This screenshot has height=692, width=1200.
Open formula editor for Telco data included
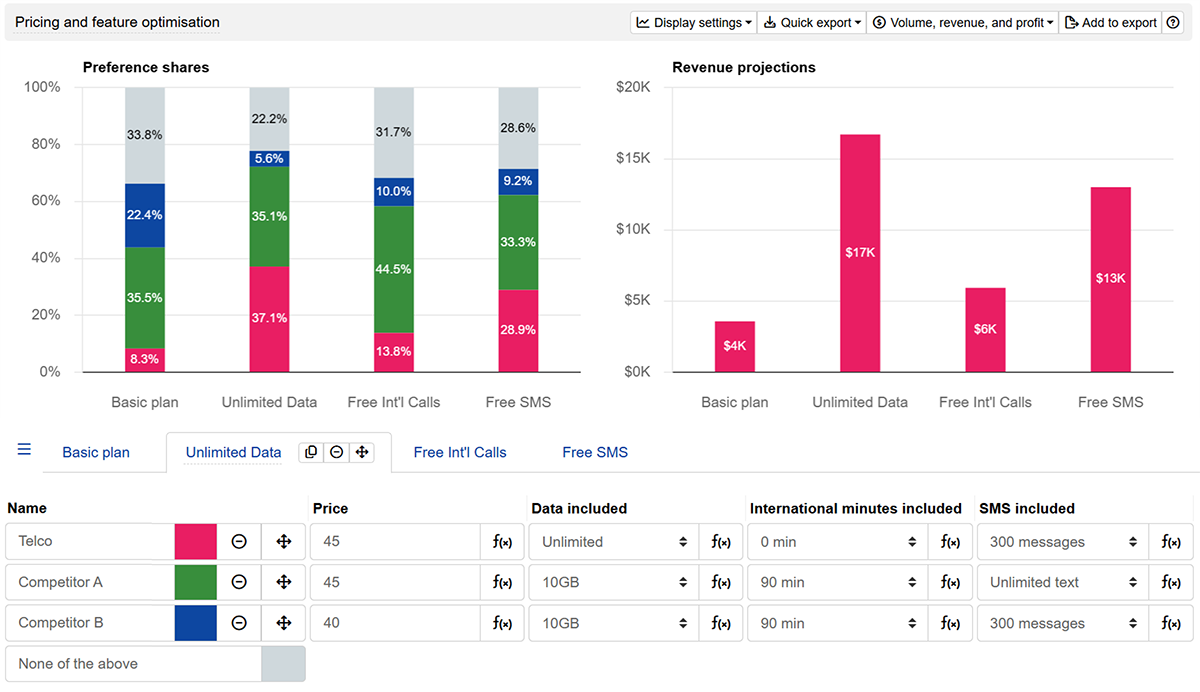click(x=721, y=541)
